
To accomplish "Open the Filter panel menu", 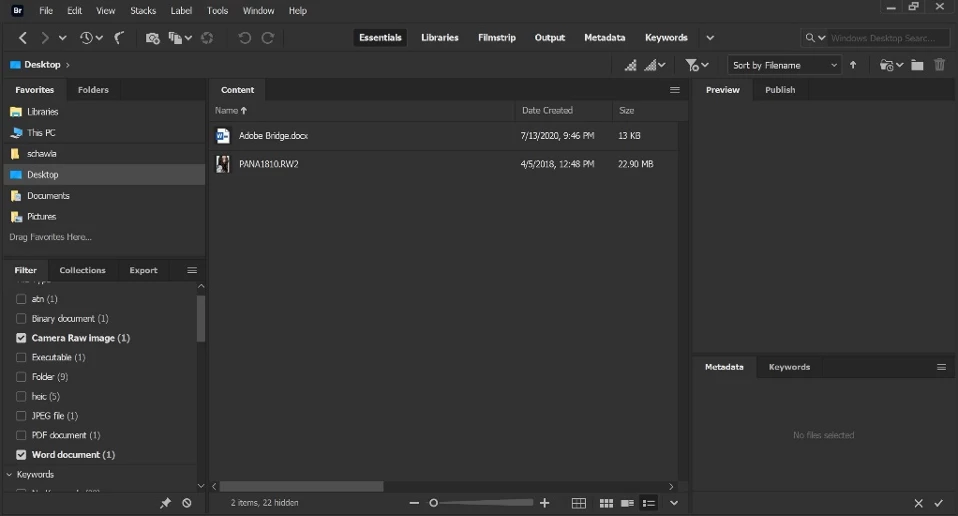I will click(x=192, y=270).
